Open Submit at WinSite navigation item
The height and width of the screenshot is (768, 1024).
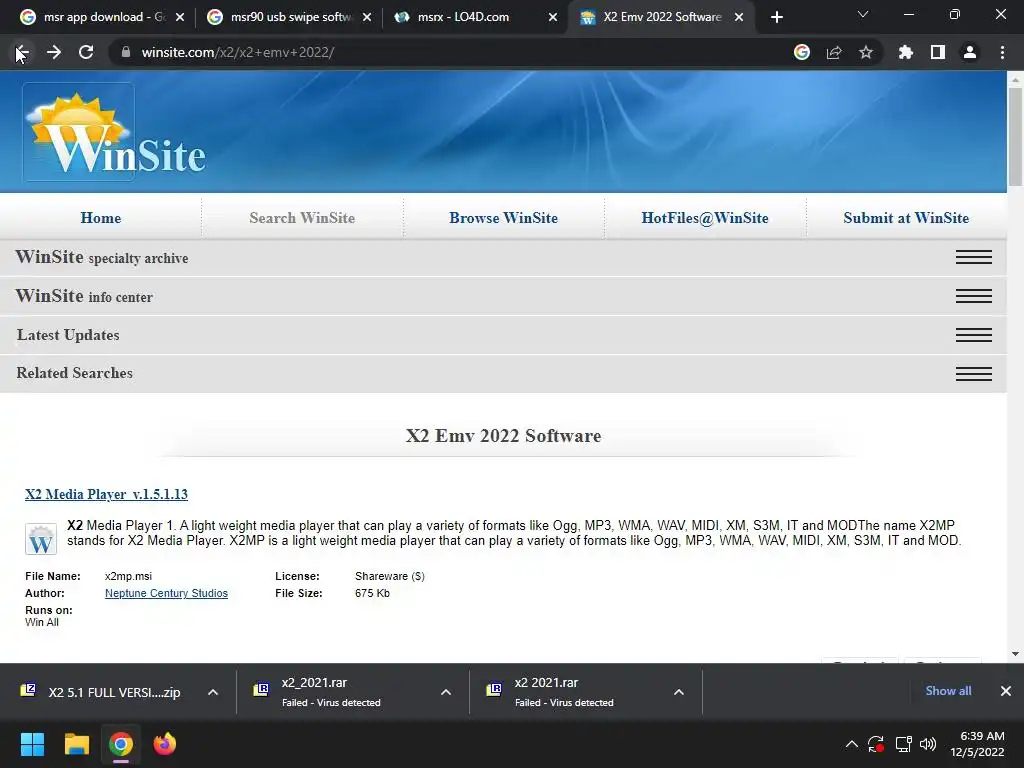906,218
